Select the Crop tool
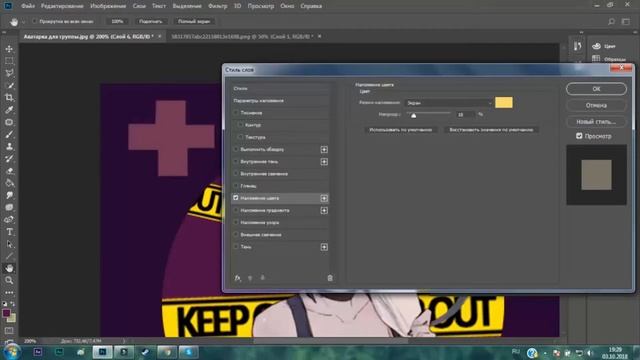This screenshot has height=360, width=640. tap(9, 98)
